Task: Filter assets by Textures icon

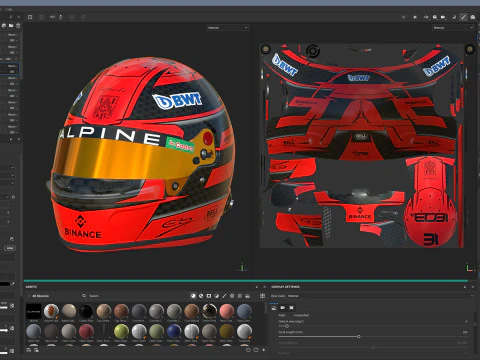Action: (240, 296)
